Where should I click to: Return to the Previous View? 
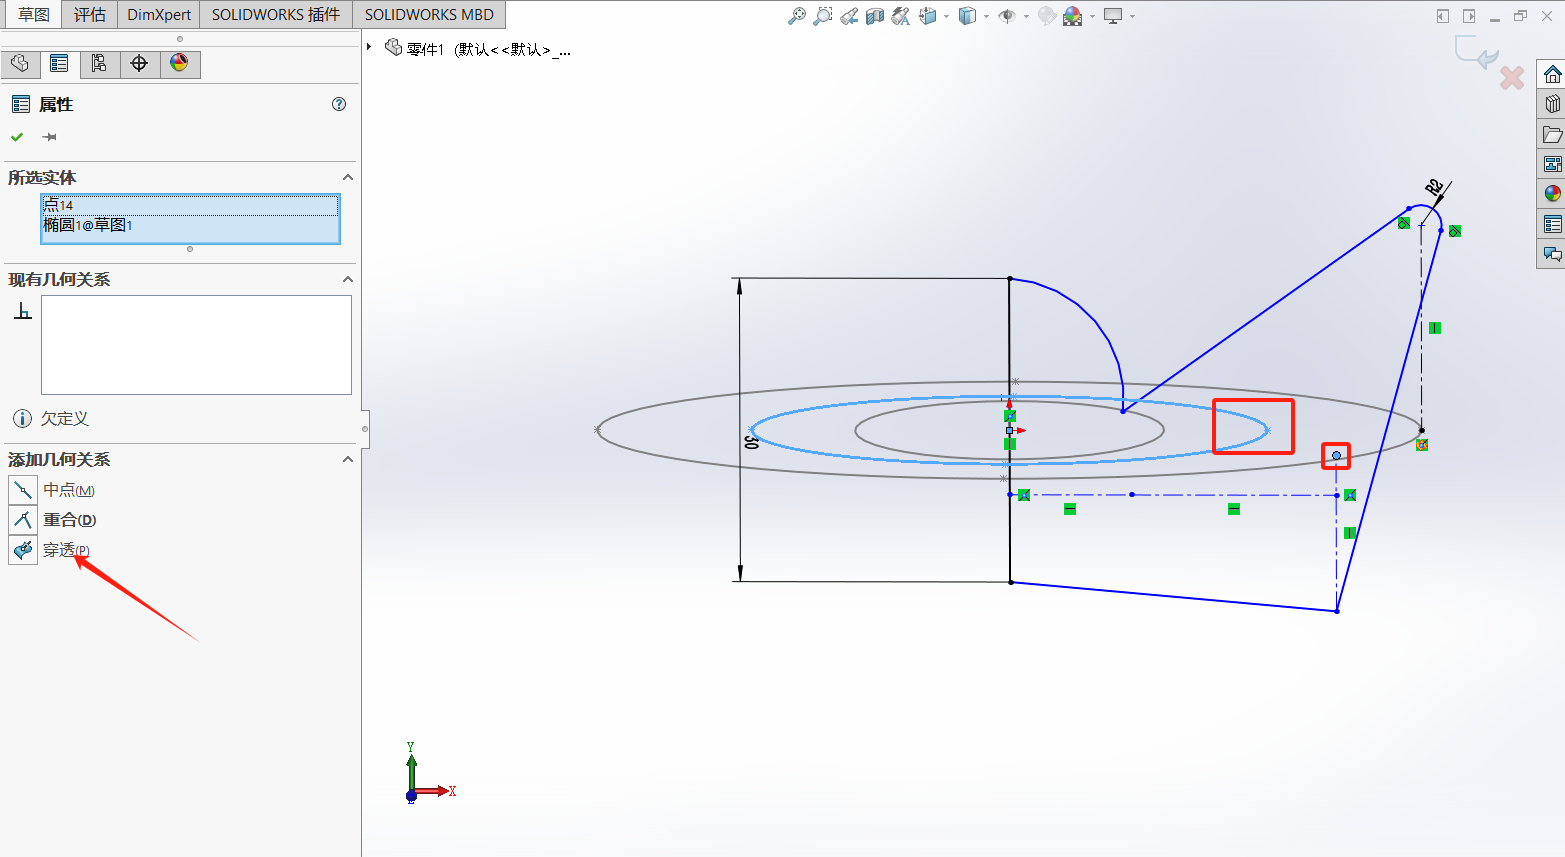[x=849, y=16]
